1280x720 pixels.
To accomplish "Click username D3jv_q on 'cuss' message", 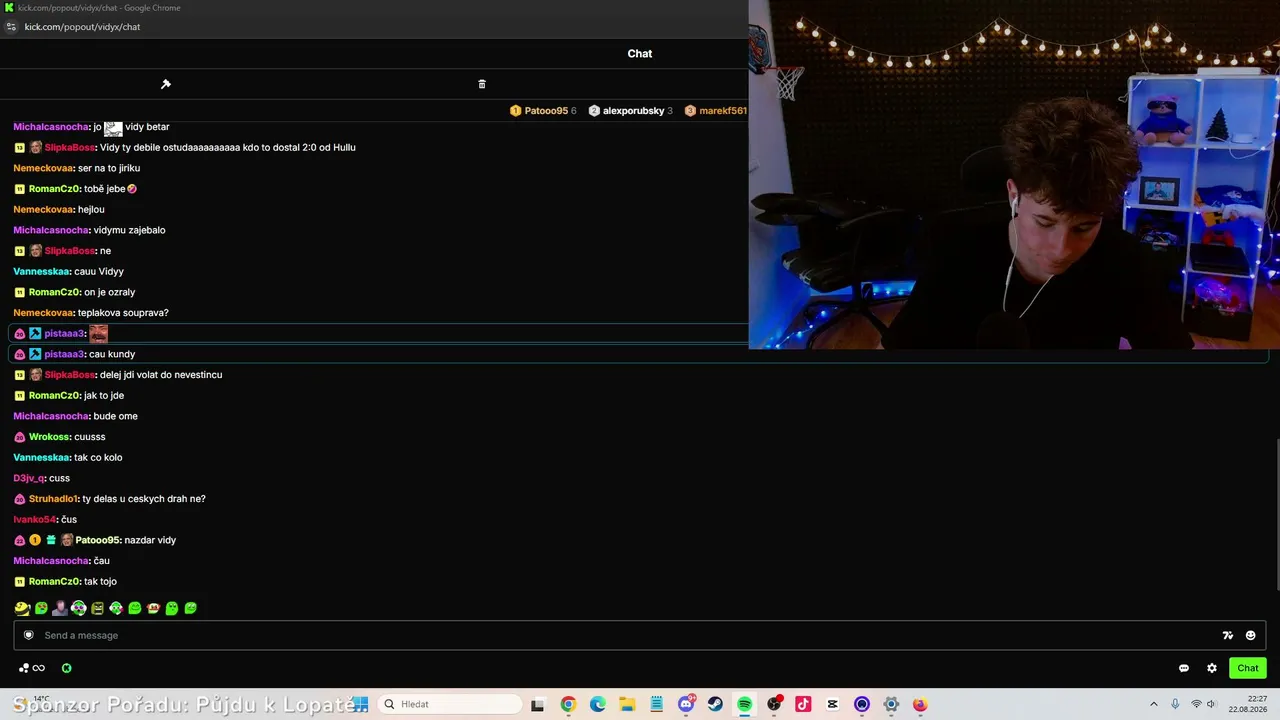I will [29, 478].
